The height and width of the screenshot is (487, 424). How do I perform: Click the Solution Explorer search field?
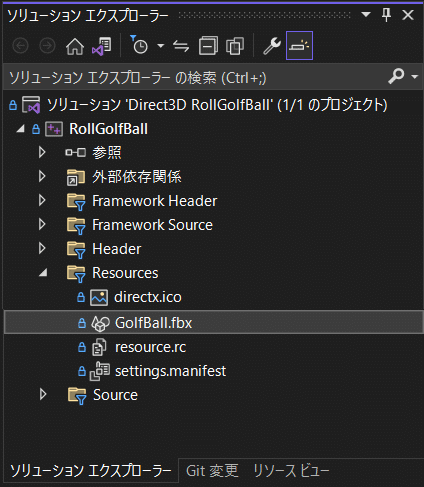pos(197,77)
